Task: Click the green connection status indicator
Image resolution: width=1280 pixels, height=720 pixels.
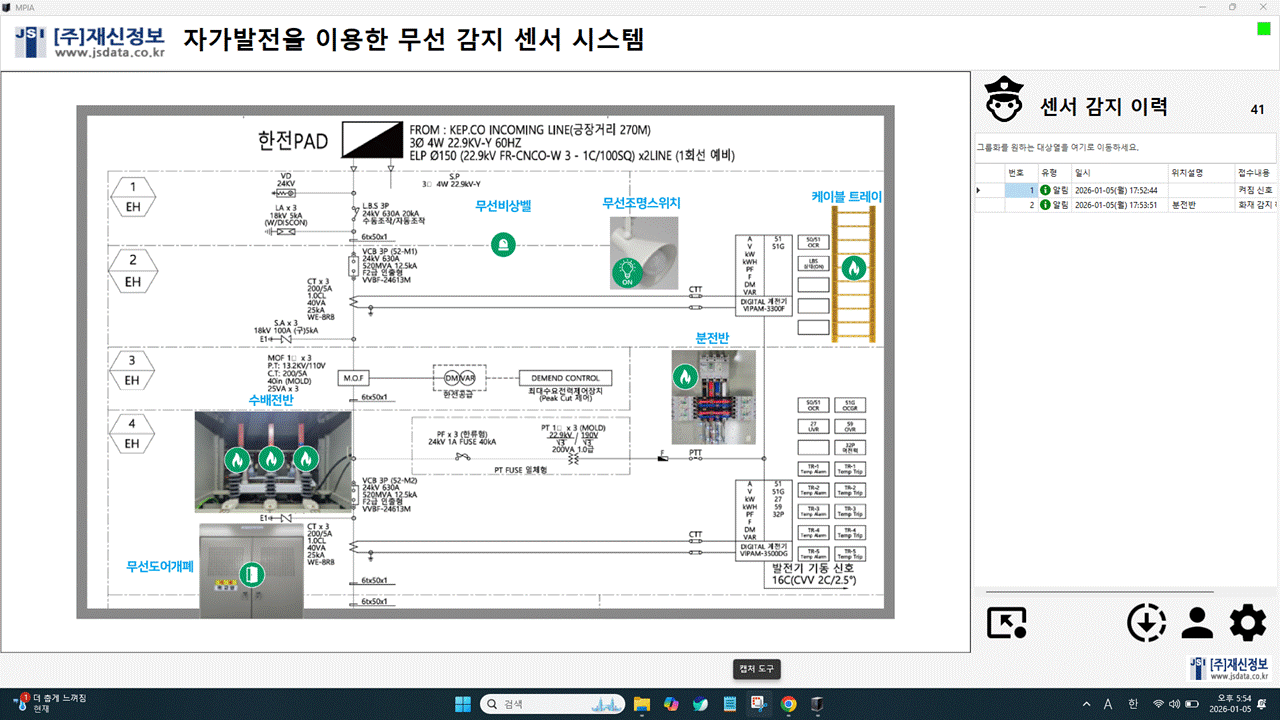Action: (x=1263, y=30)
